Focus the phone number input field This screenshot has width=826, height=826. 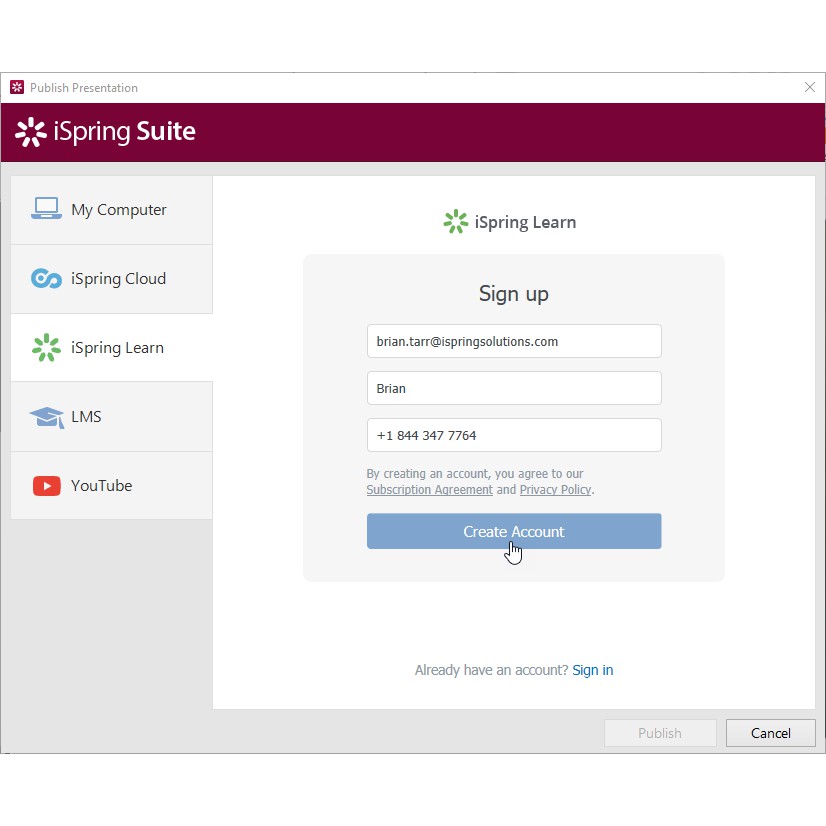(x=514, y=435)
